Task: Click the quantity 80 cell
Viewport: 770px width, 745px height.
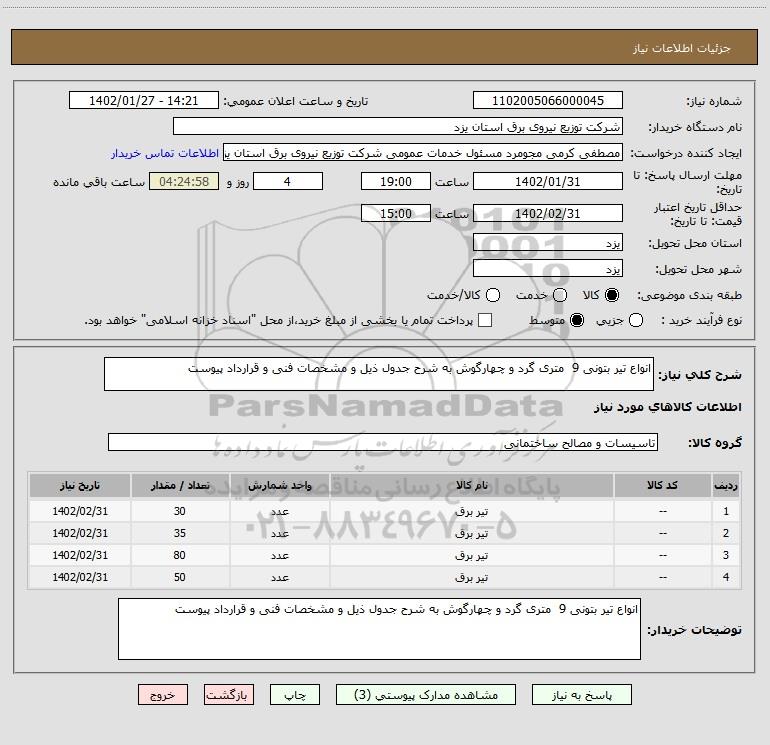Action: pyautogui.click(x=180, y=555)
